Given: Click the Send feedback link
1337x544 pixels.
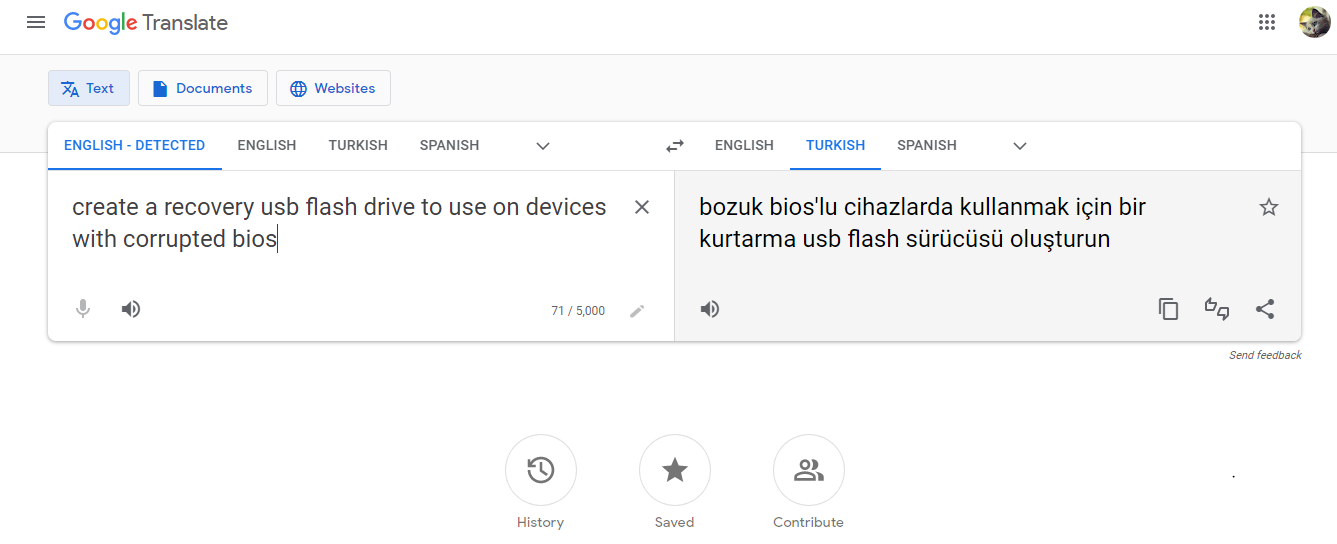Looking at the screenshot, I should (x=1265, y=355).
